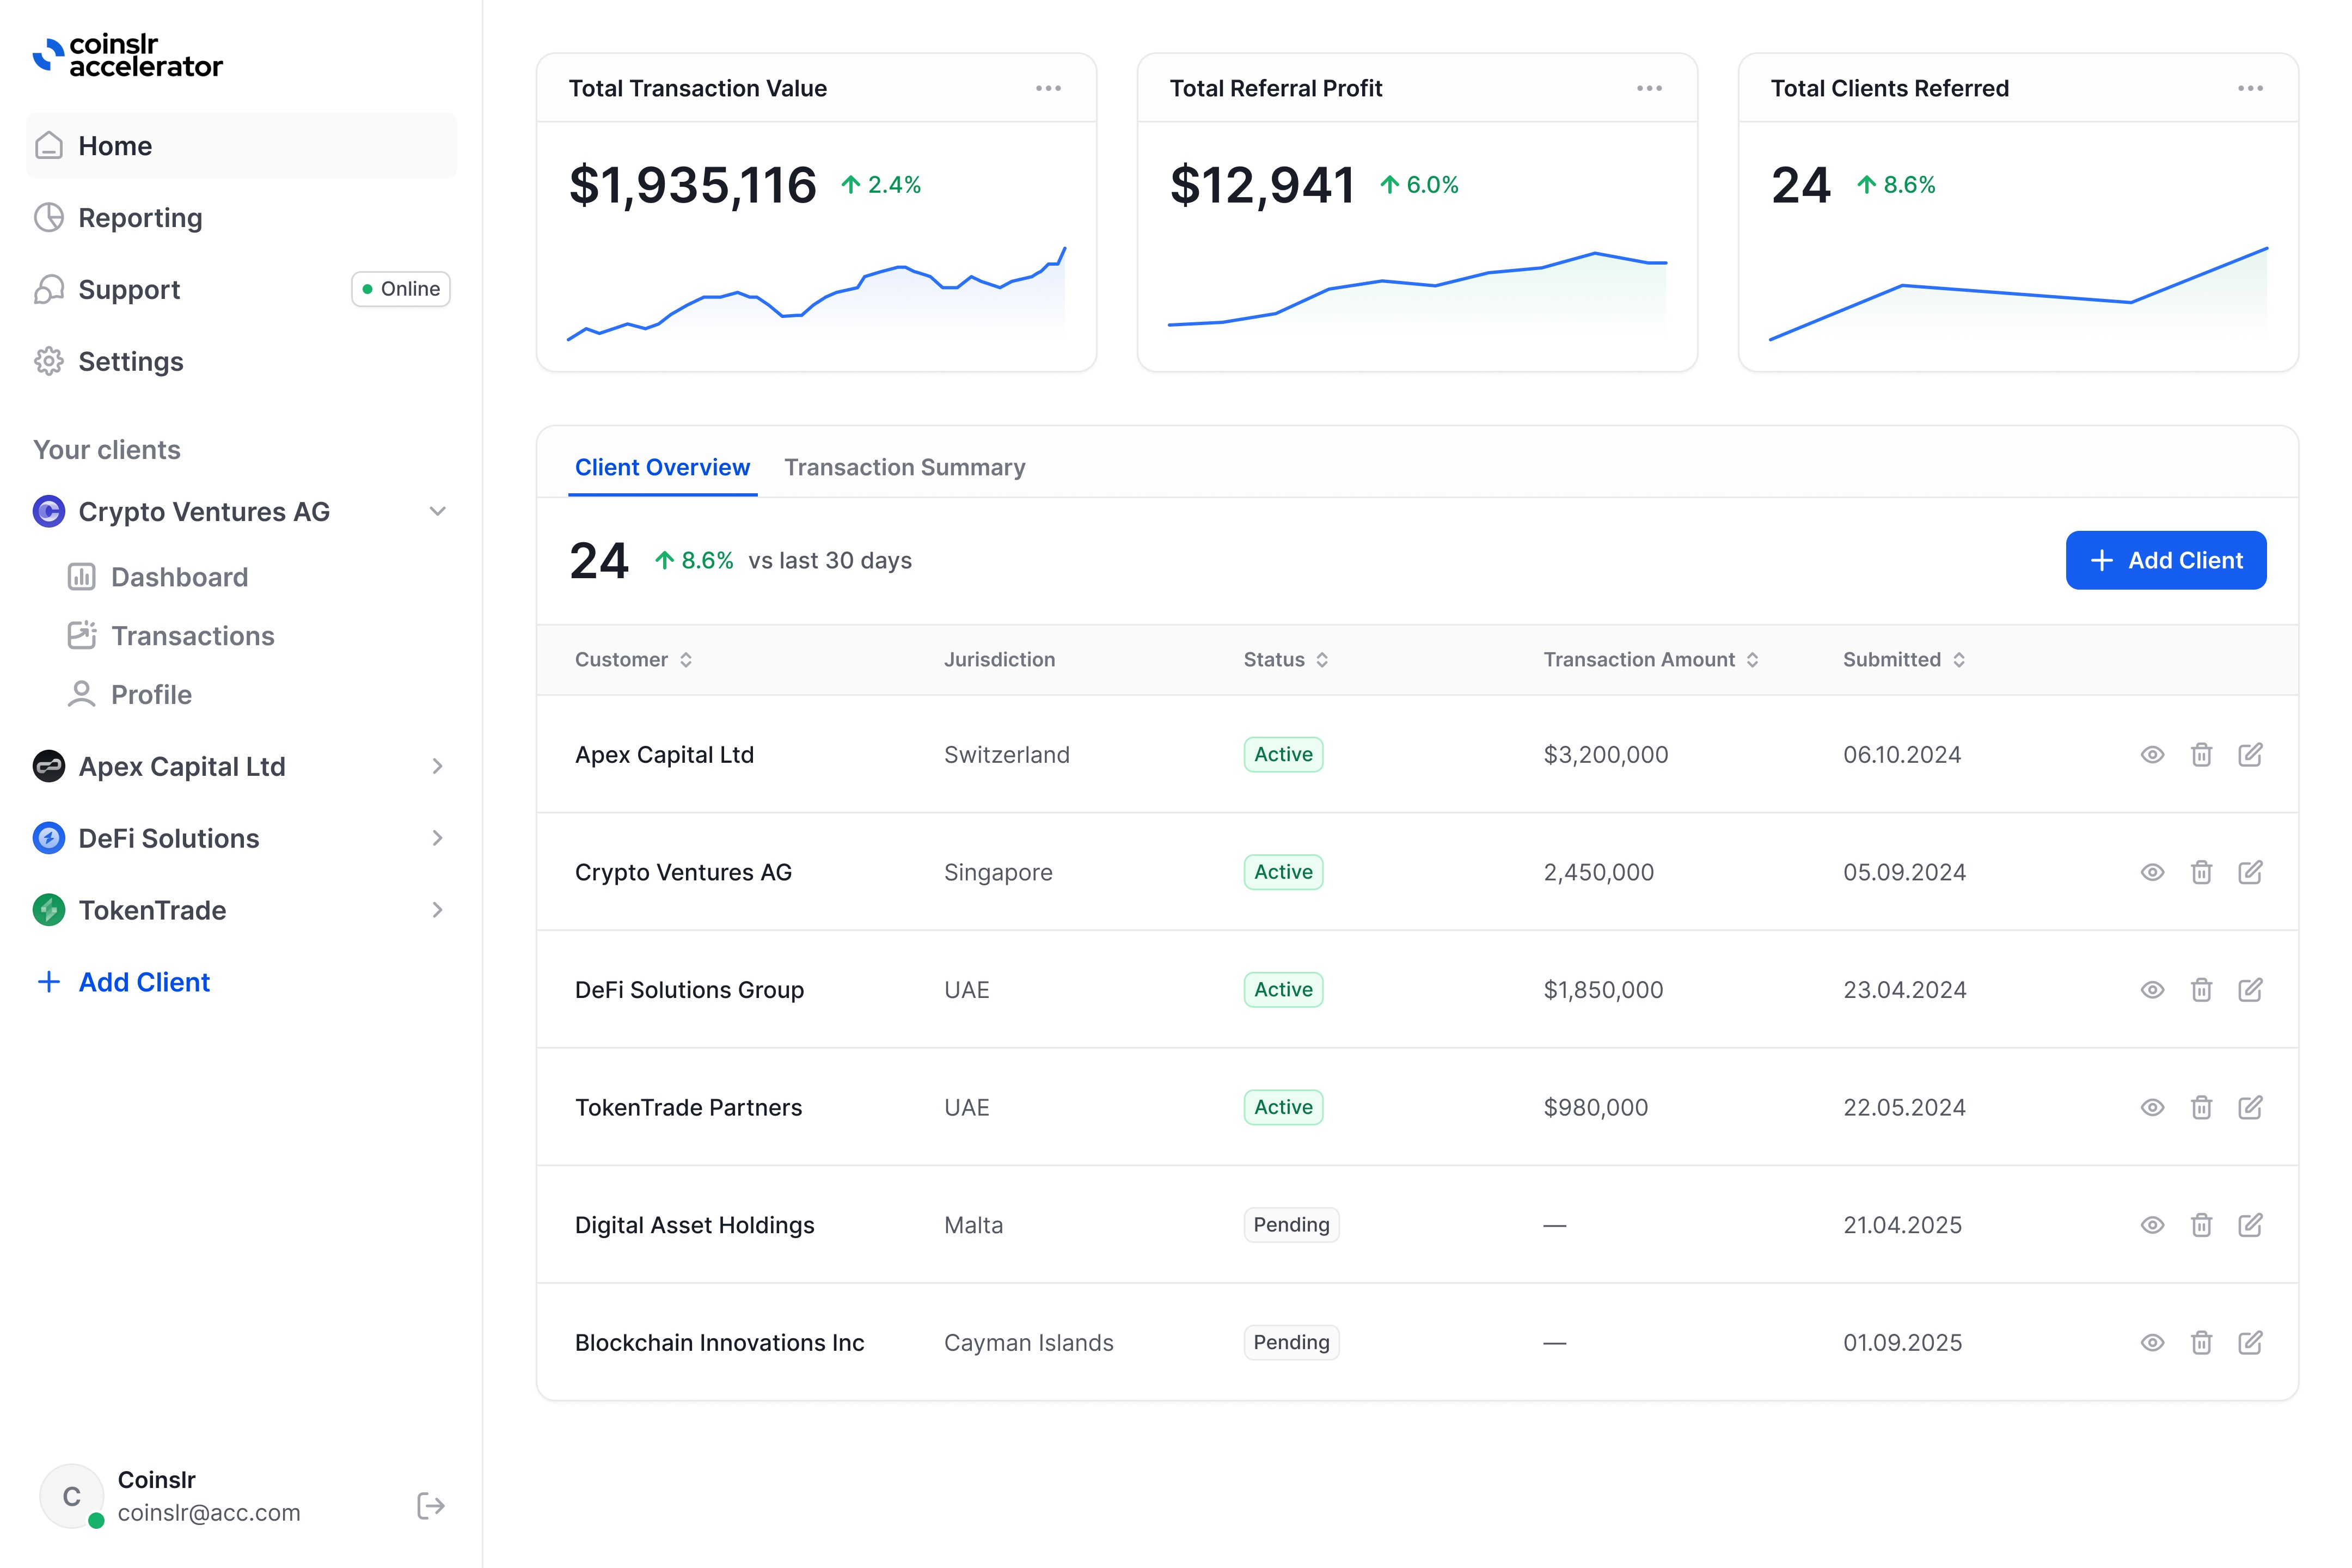Click the logout icon beside coinslr@acc.com

click(x=430, y=1506)
